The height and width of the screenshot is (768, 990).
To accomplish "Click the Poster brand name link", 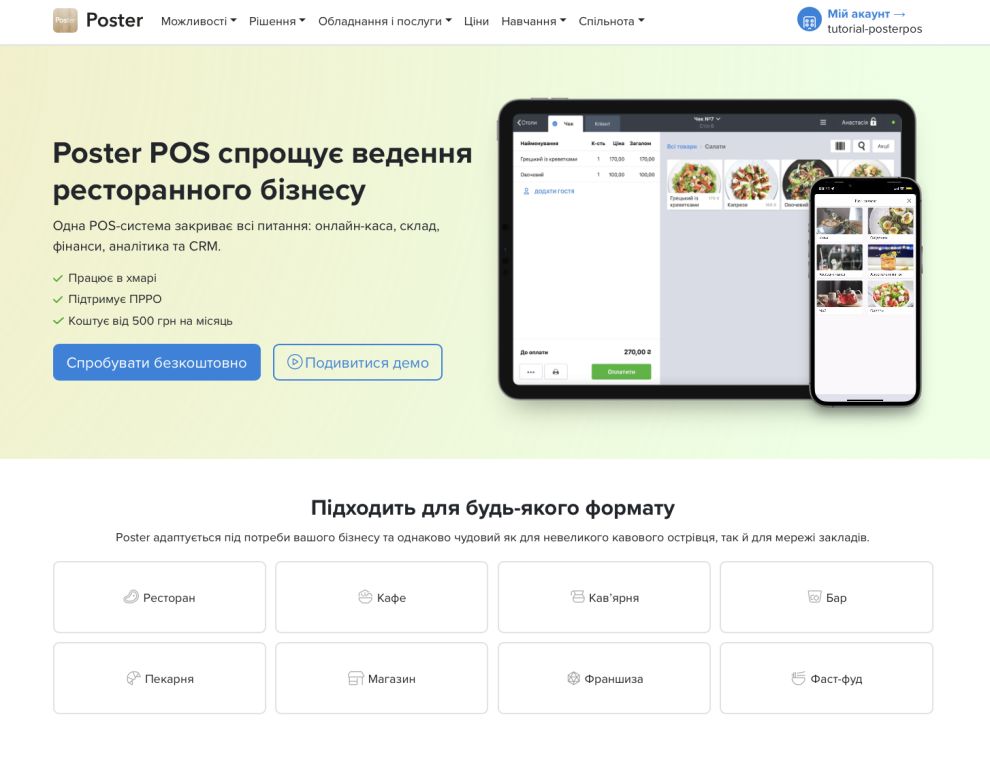I will click(x=114, y=20).
